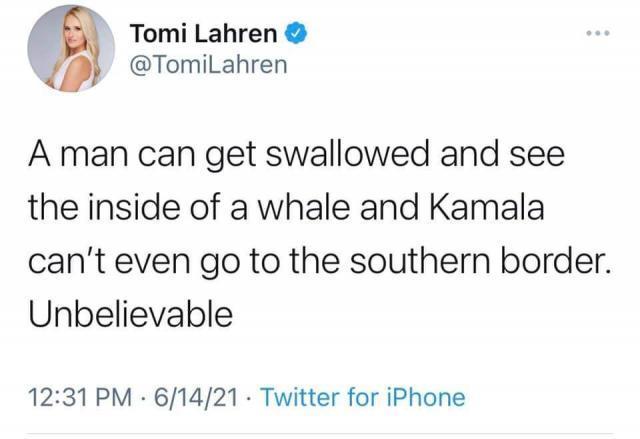Open the @TomiLahren handle link
The image size is (640, 439).
208,65
